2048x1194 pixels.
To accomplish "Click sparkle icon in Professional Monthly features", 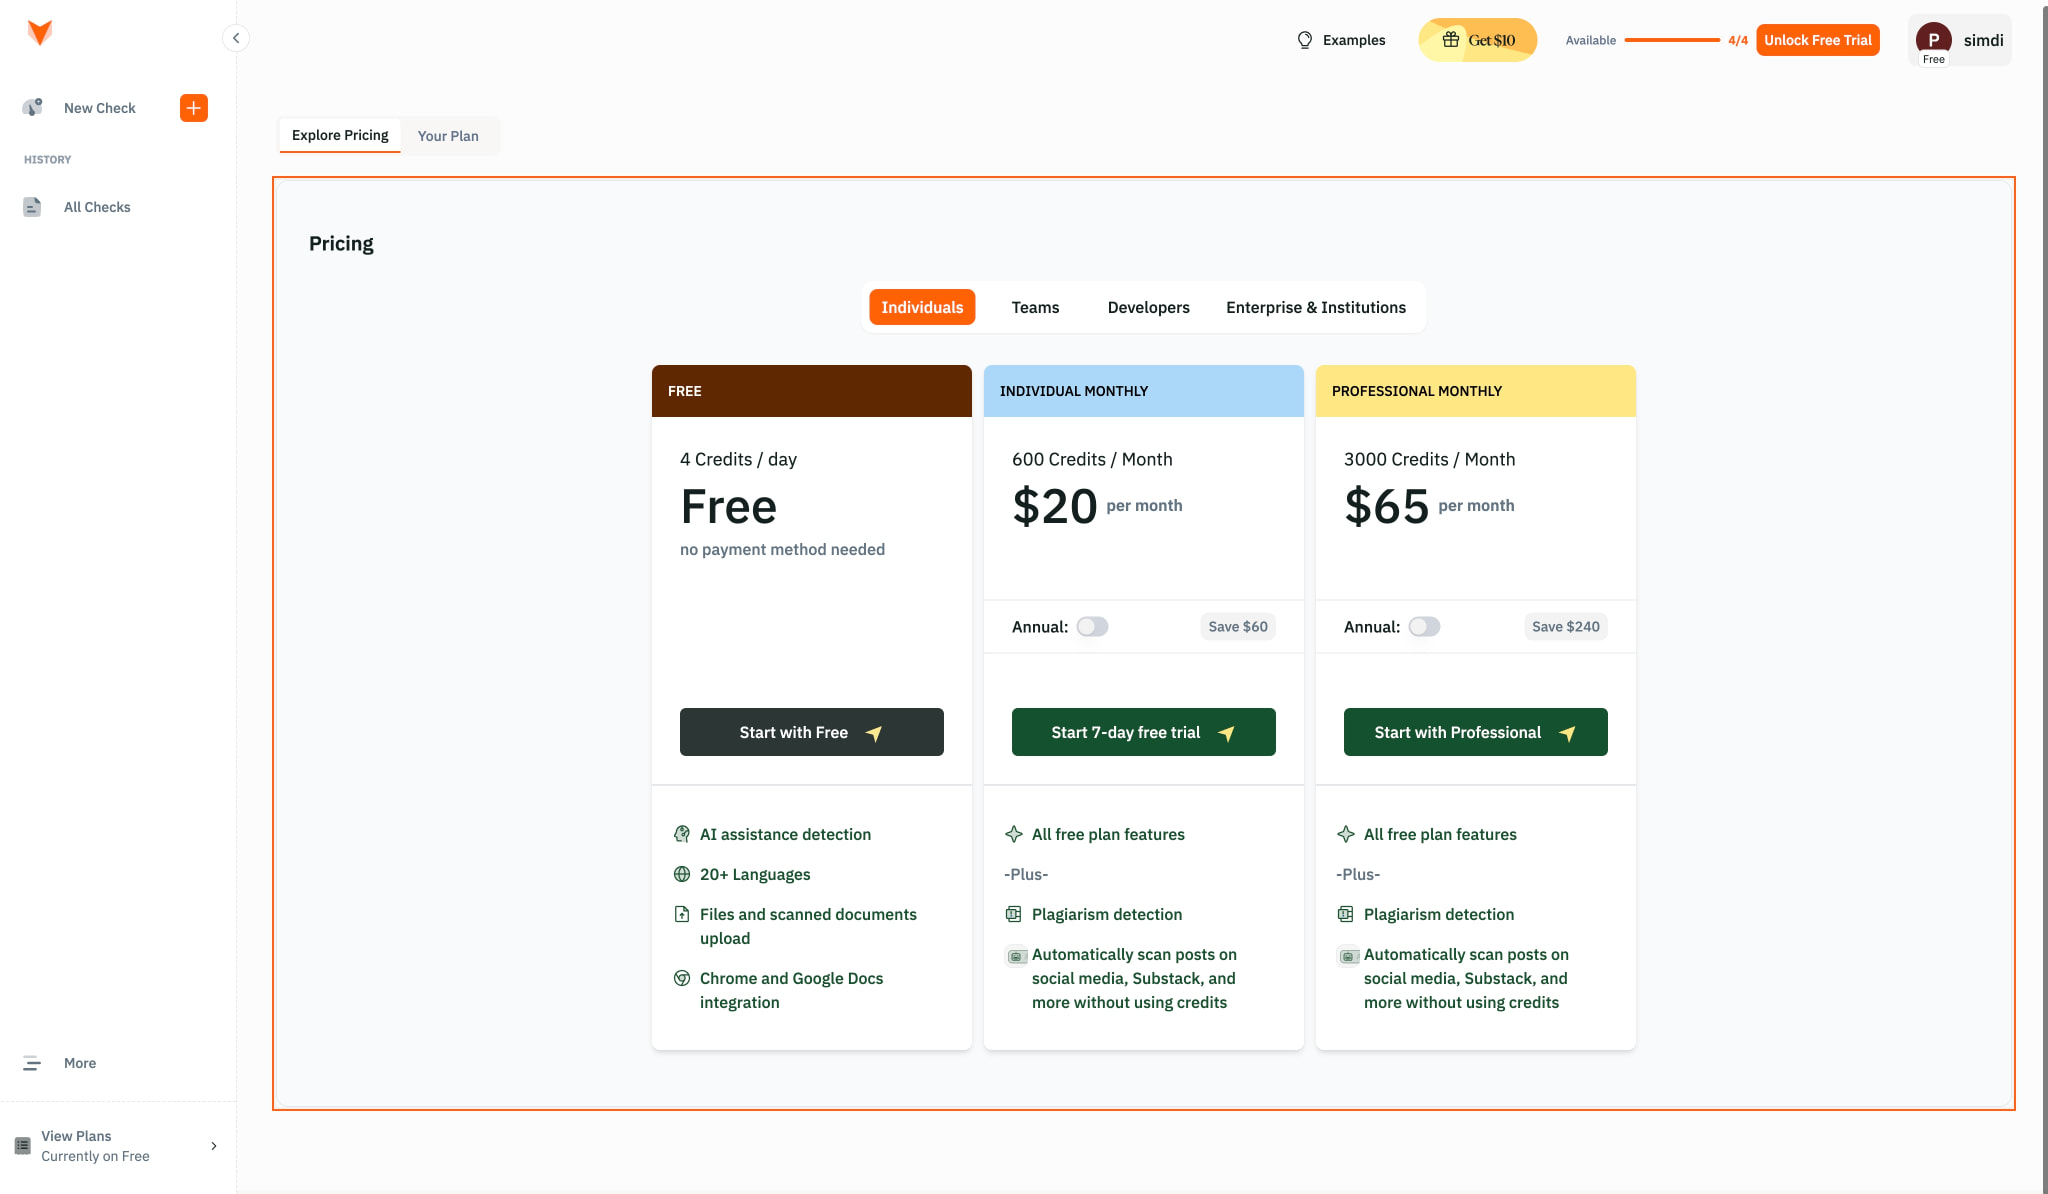I will click(1346, 834).
